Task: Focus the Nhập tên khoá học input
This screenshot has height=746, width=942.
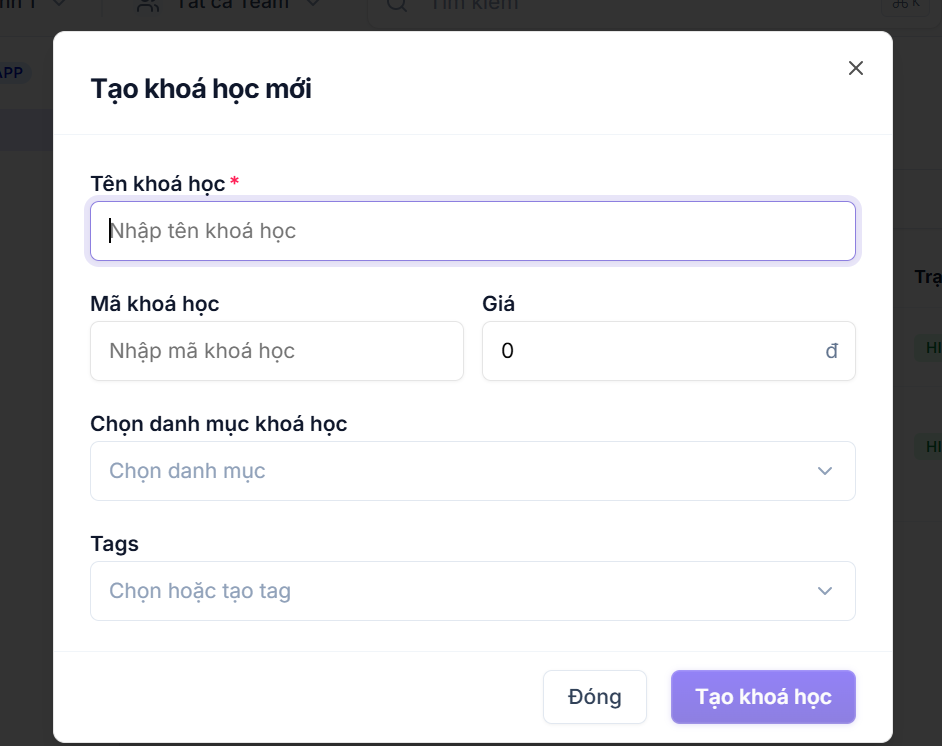Action: tap(473, 231)
